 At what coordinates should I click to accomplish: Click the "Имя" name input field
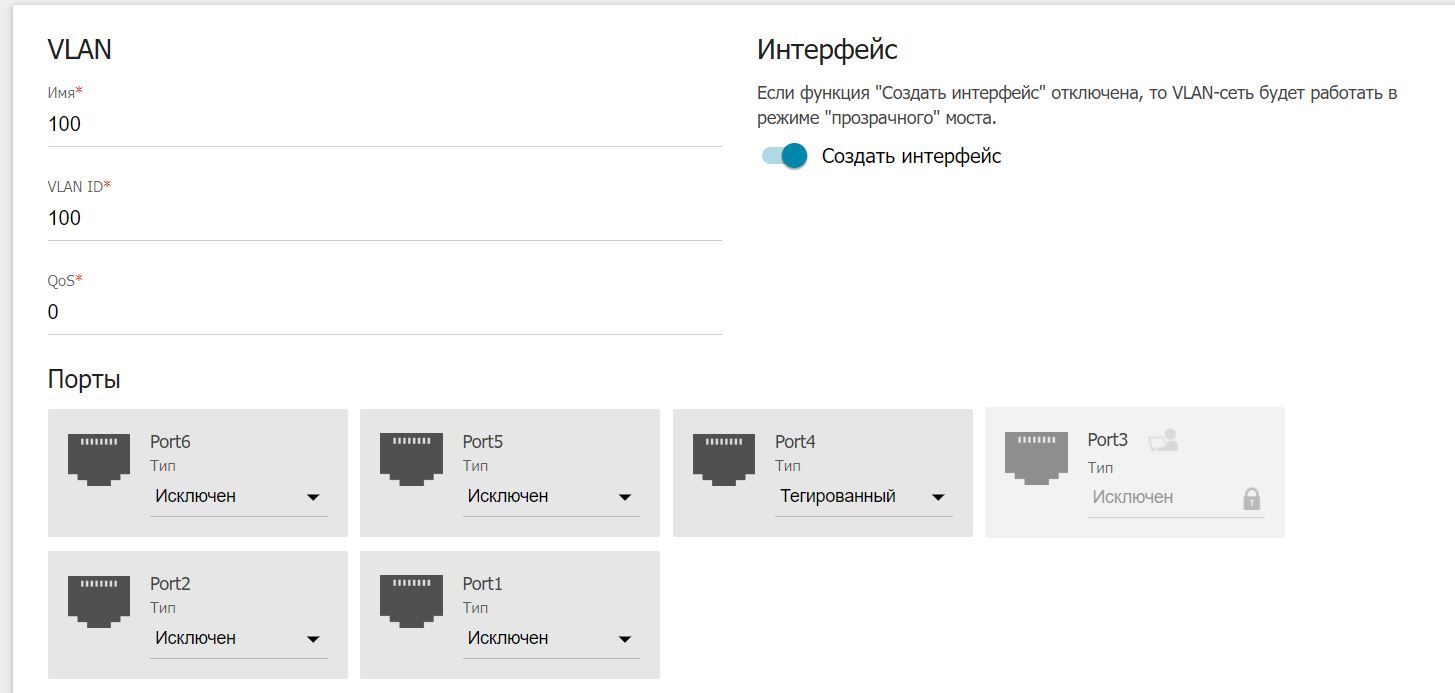384,125
